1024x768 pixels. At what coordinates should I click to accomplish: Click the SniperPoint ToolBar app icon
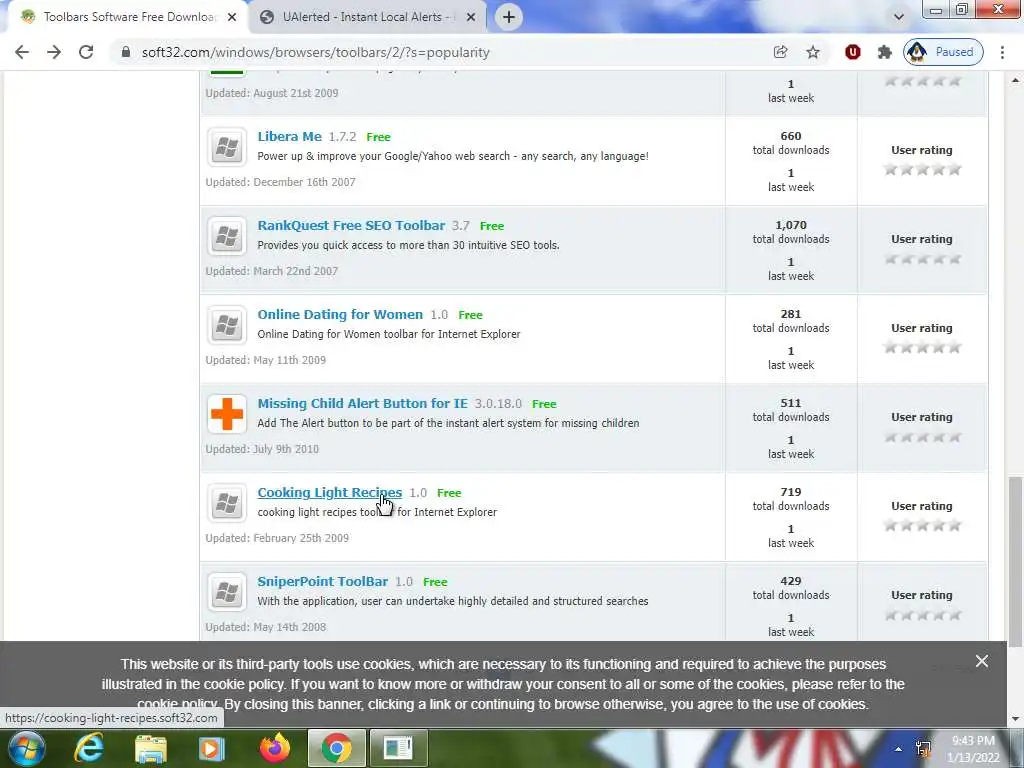227,592
